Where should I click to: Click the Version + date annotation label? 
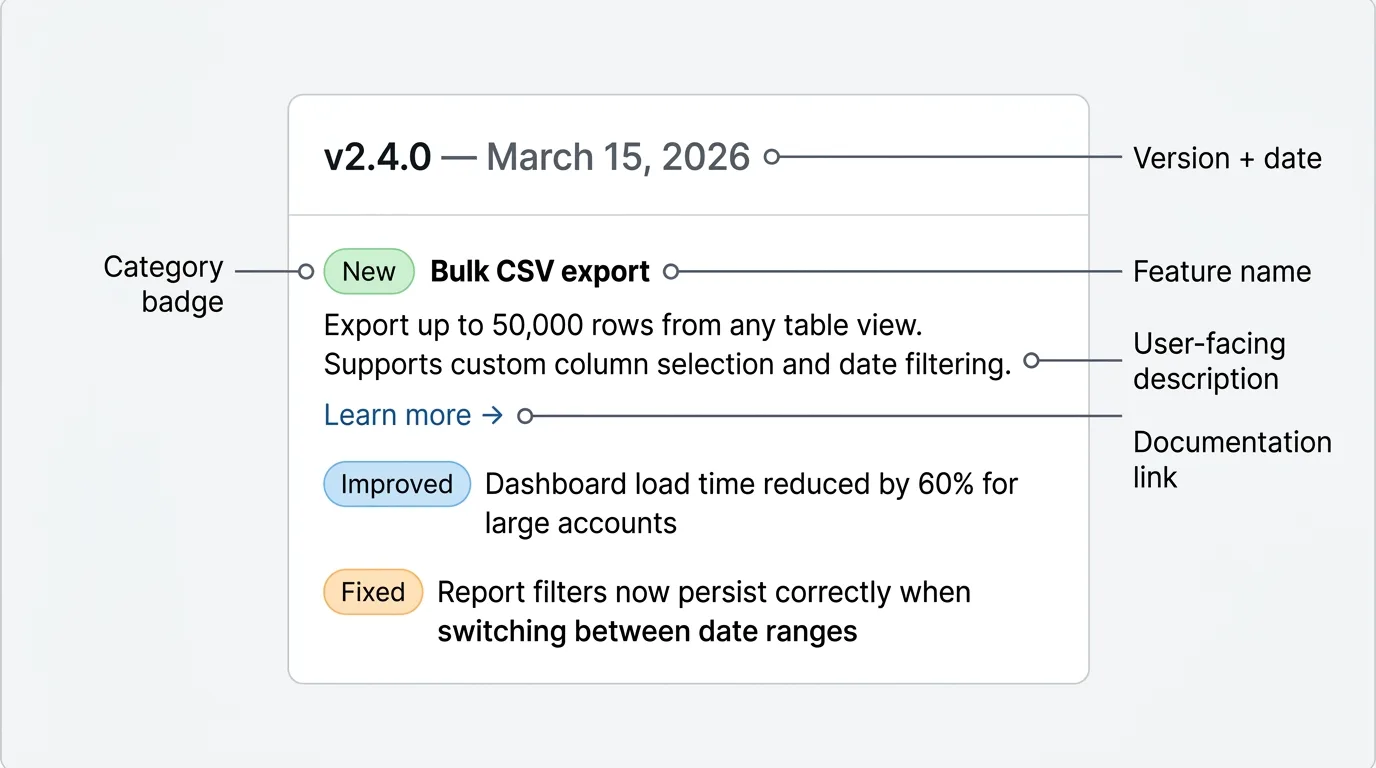pos(1227,158)
